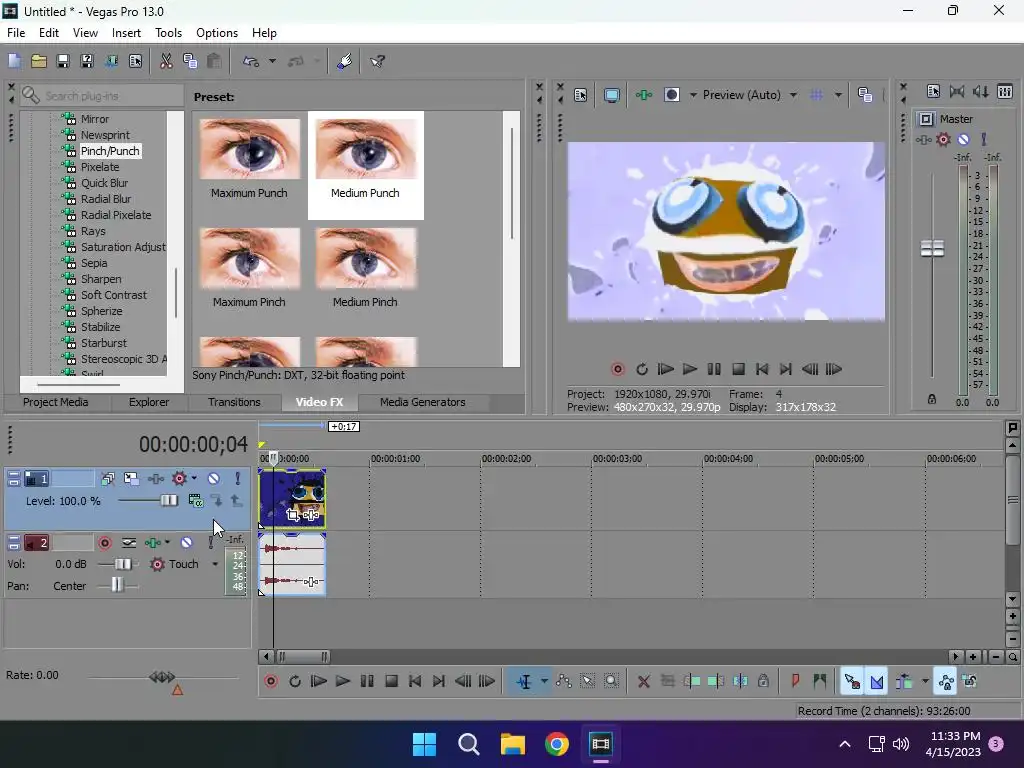Screen dimensions: 1024x768
Task: Open Touch automation mode dropdown
Action: [x=215, y=564]
